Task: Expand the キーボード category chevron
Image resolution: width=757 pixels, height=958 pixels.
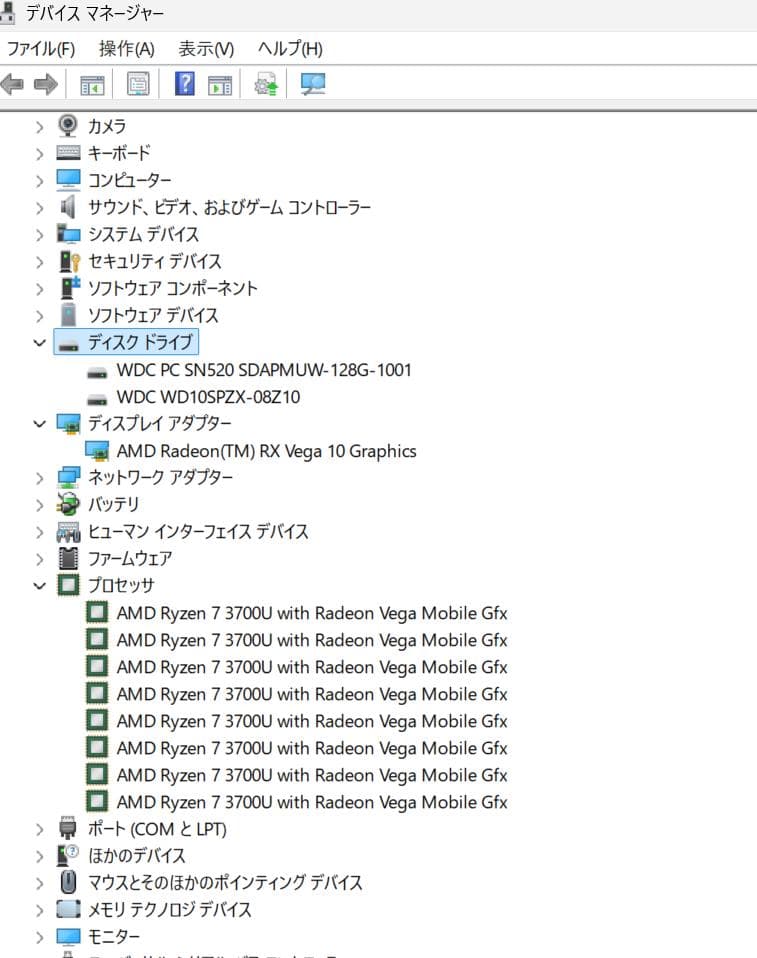Action: tap(40, 153)
